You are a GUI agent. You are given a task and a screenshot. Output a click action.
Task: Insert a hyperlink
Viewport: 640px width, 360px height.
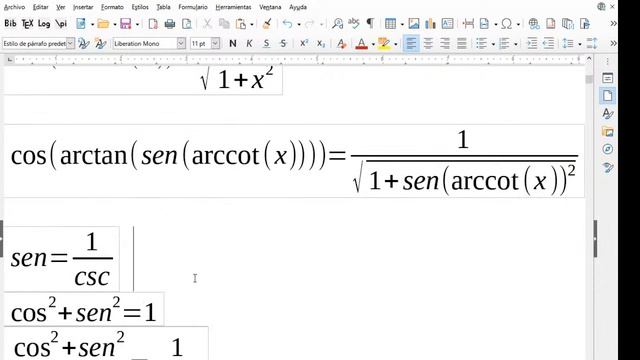533,24
